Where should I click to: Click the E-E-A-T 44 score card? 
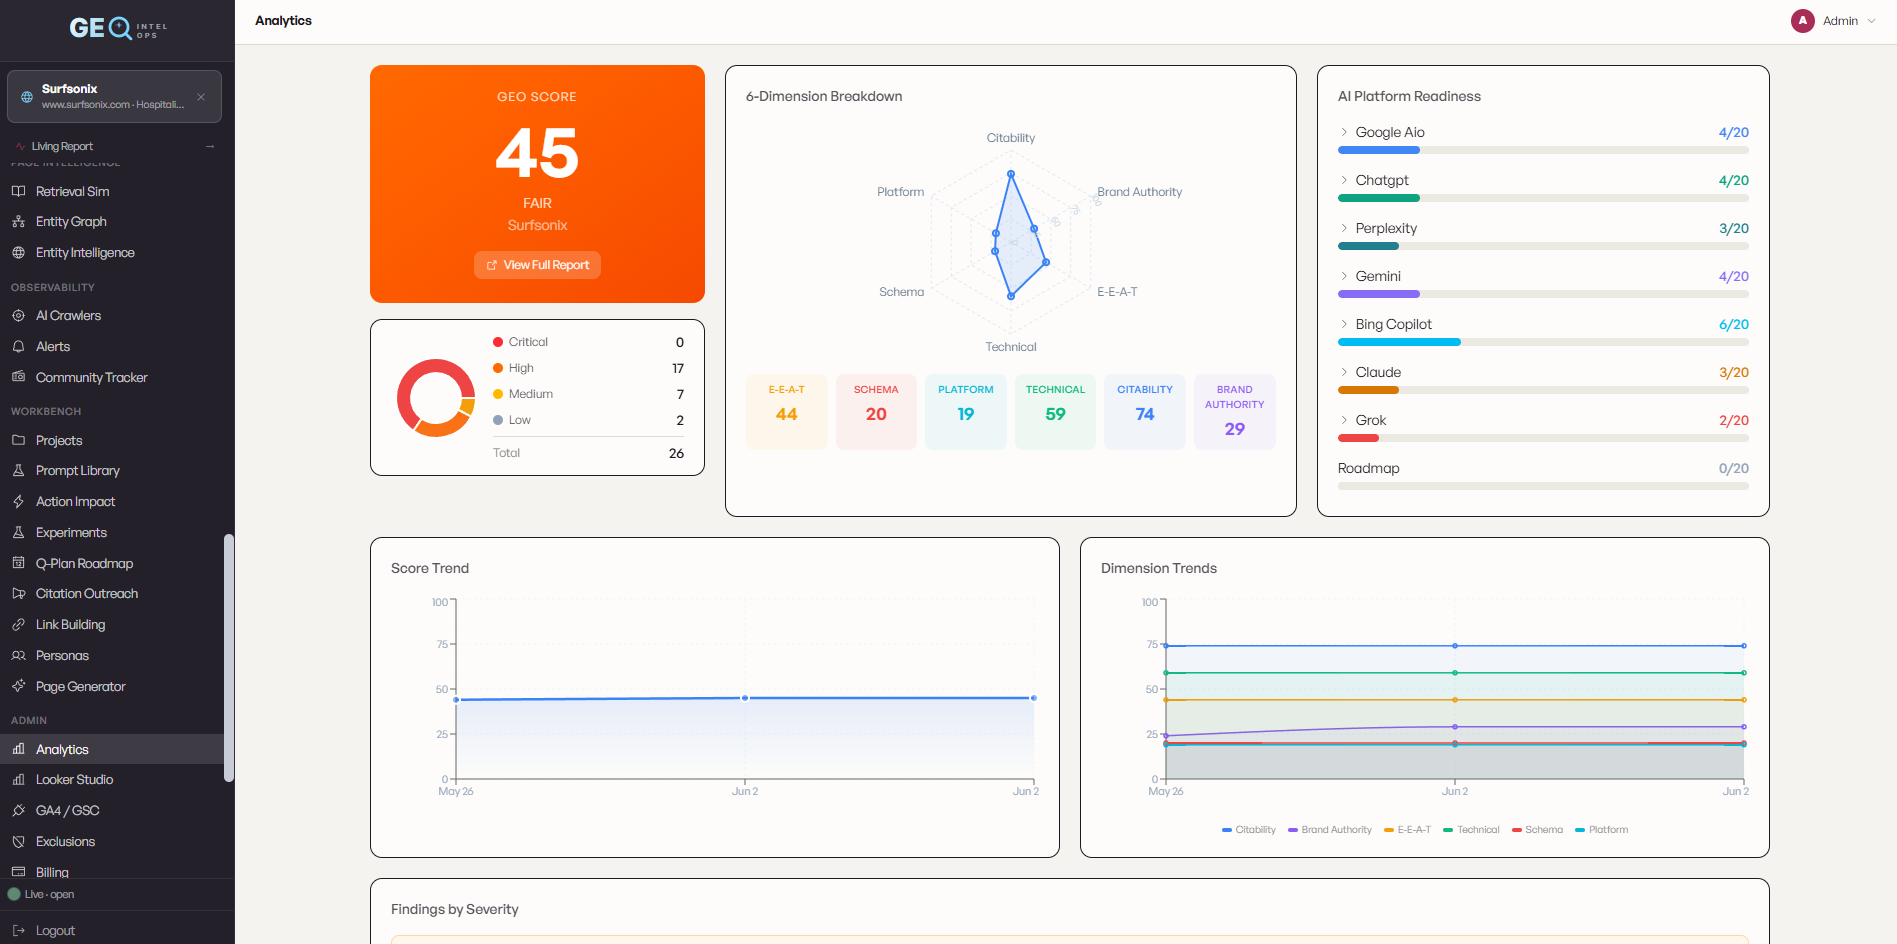click(x=786, y=412)
